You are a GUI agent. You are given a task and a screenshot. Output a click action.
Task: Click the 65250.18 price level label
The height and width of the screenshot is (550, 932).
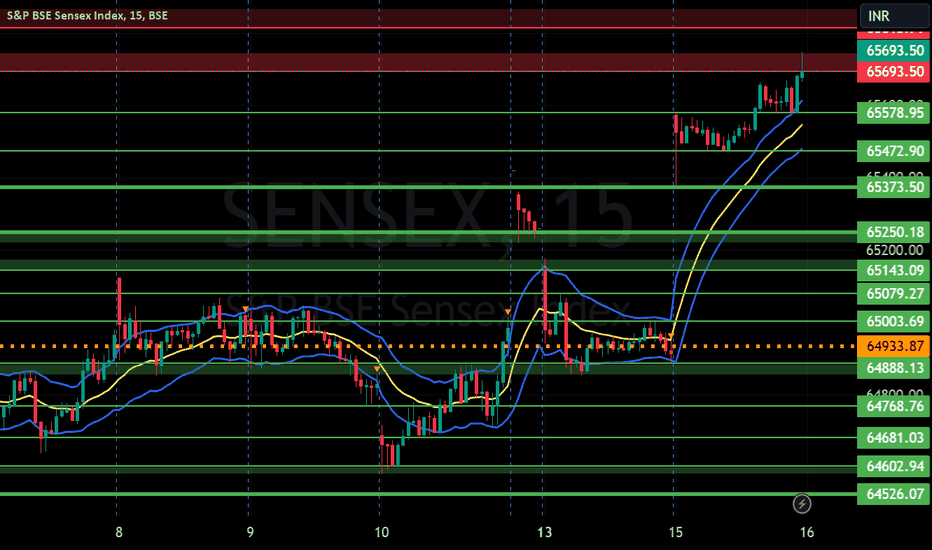(893, 232)
